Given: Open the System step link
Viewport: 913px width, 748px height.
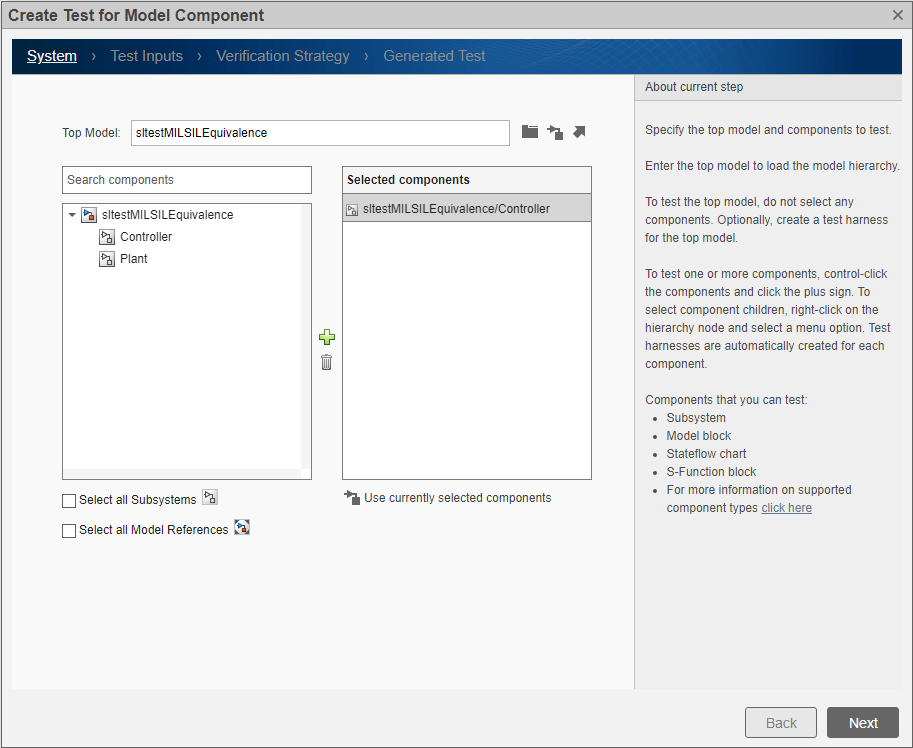Looking at the screenshot, I should [x=52, y=56].
